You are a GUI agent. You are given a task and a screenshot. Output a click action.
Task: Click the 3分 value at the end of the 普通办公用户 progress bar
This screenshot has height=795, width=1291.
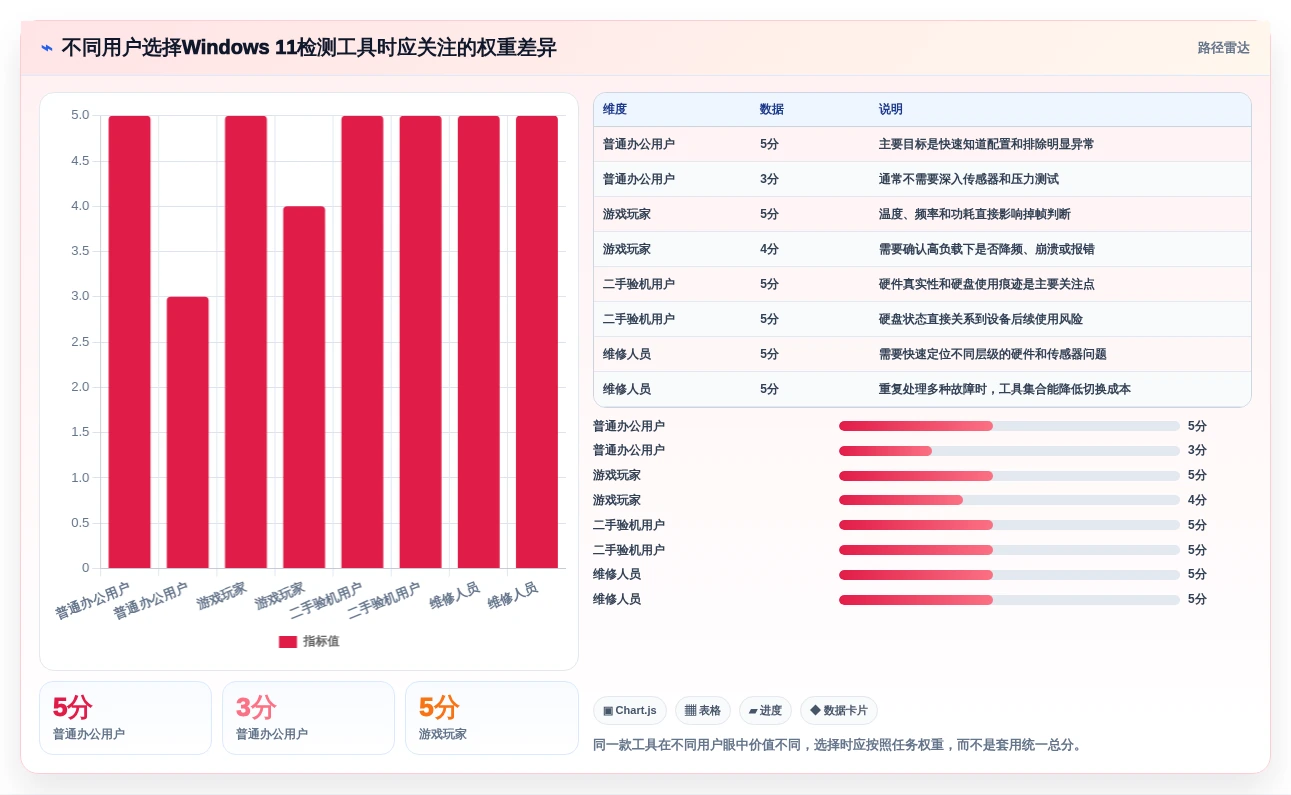[1197, 451]
